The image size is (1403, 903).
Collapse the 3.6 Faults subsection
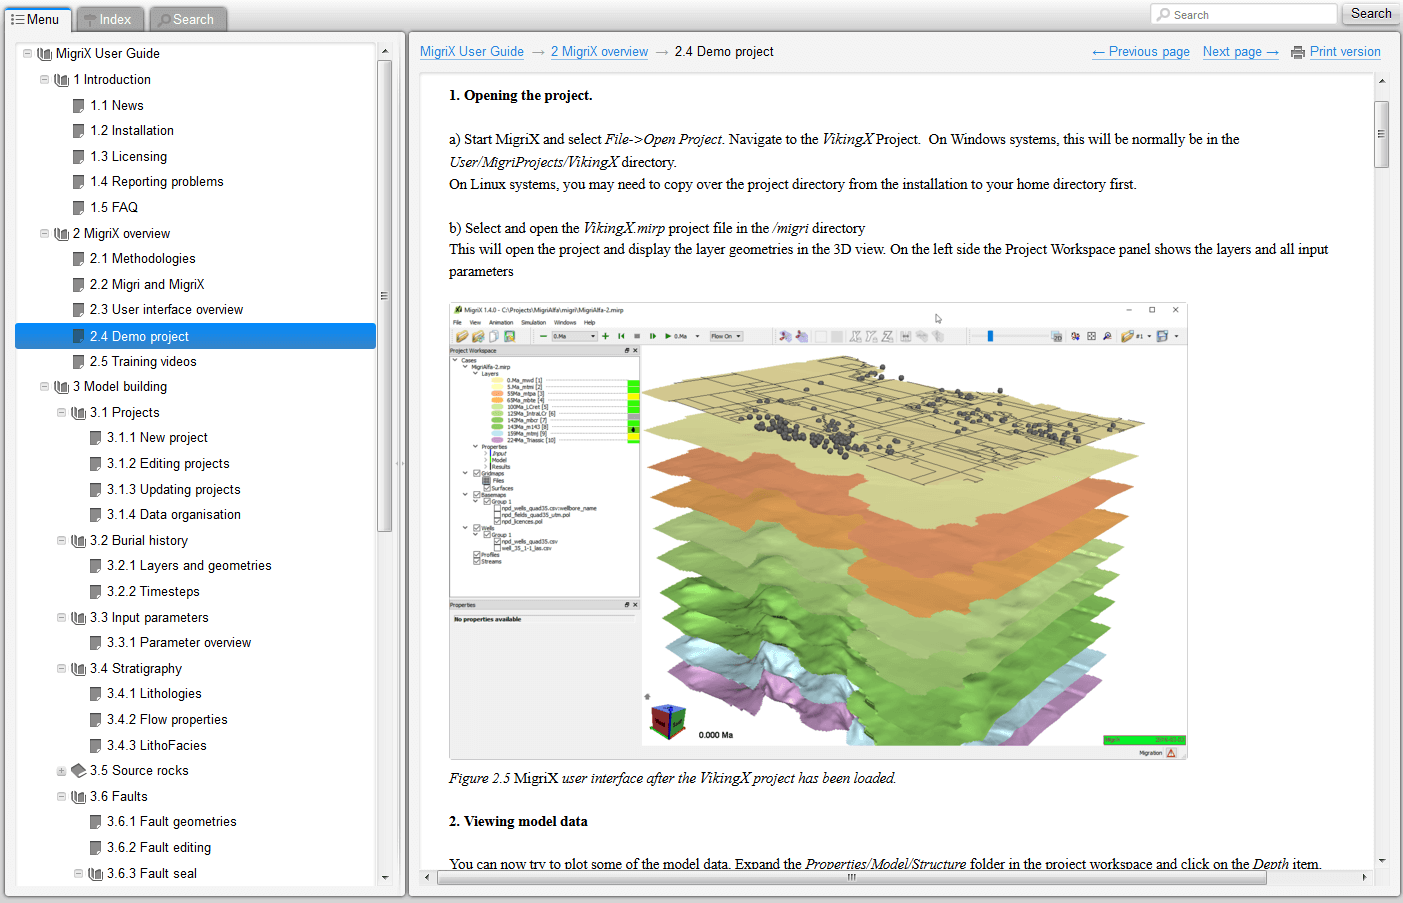point(61,797)
